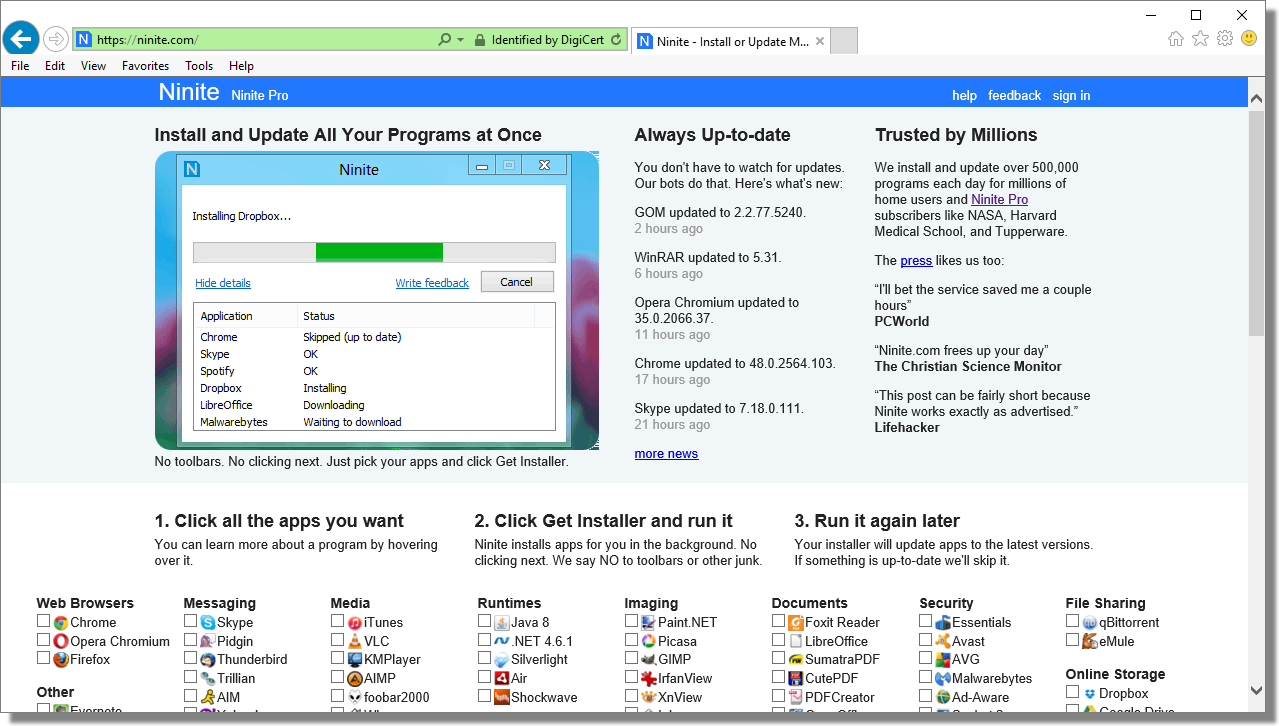Open the Favorites star icon
This screenshot has width=1279, height=726.
coord(1200,39)
